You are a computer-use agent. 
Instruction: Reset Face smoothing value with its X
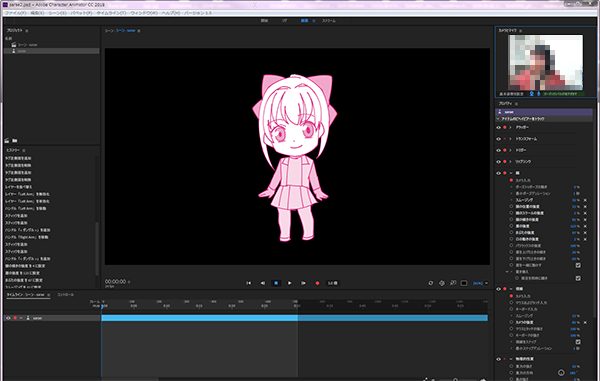pyautogui.click(x=585, y=200)
